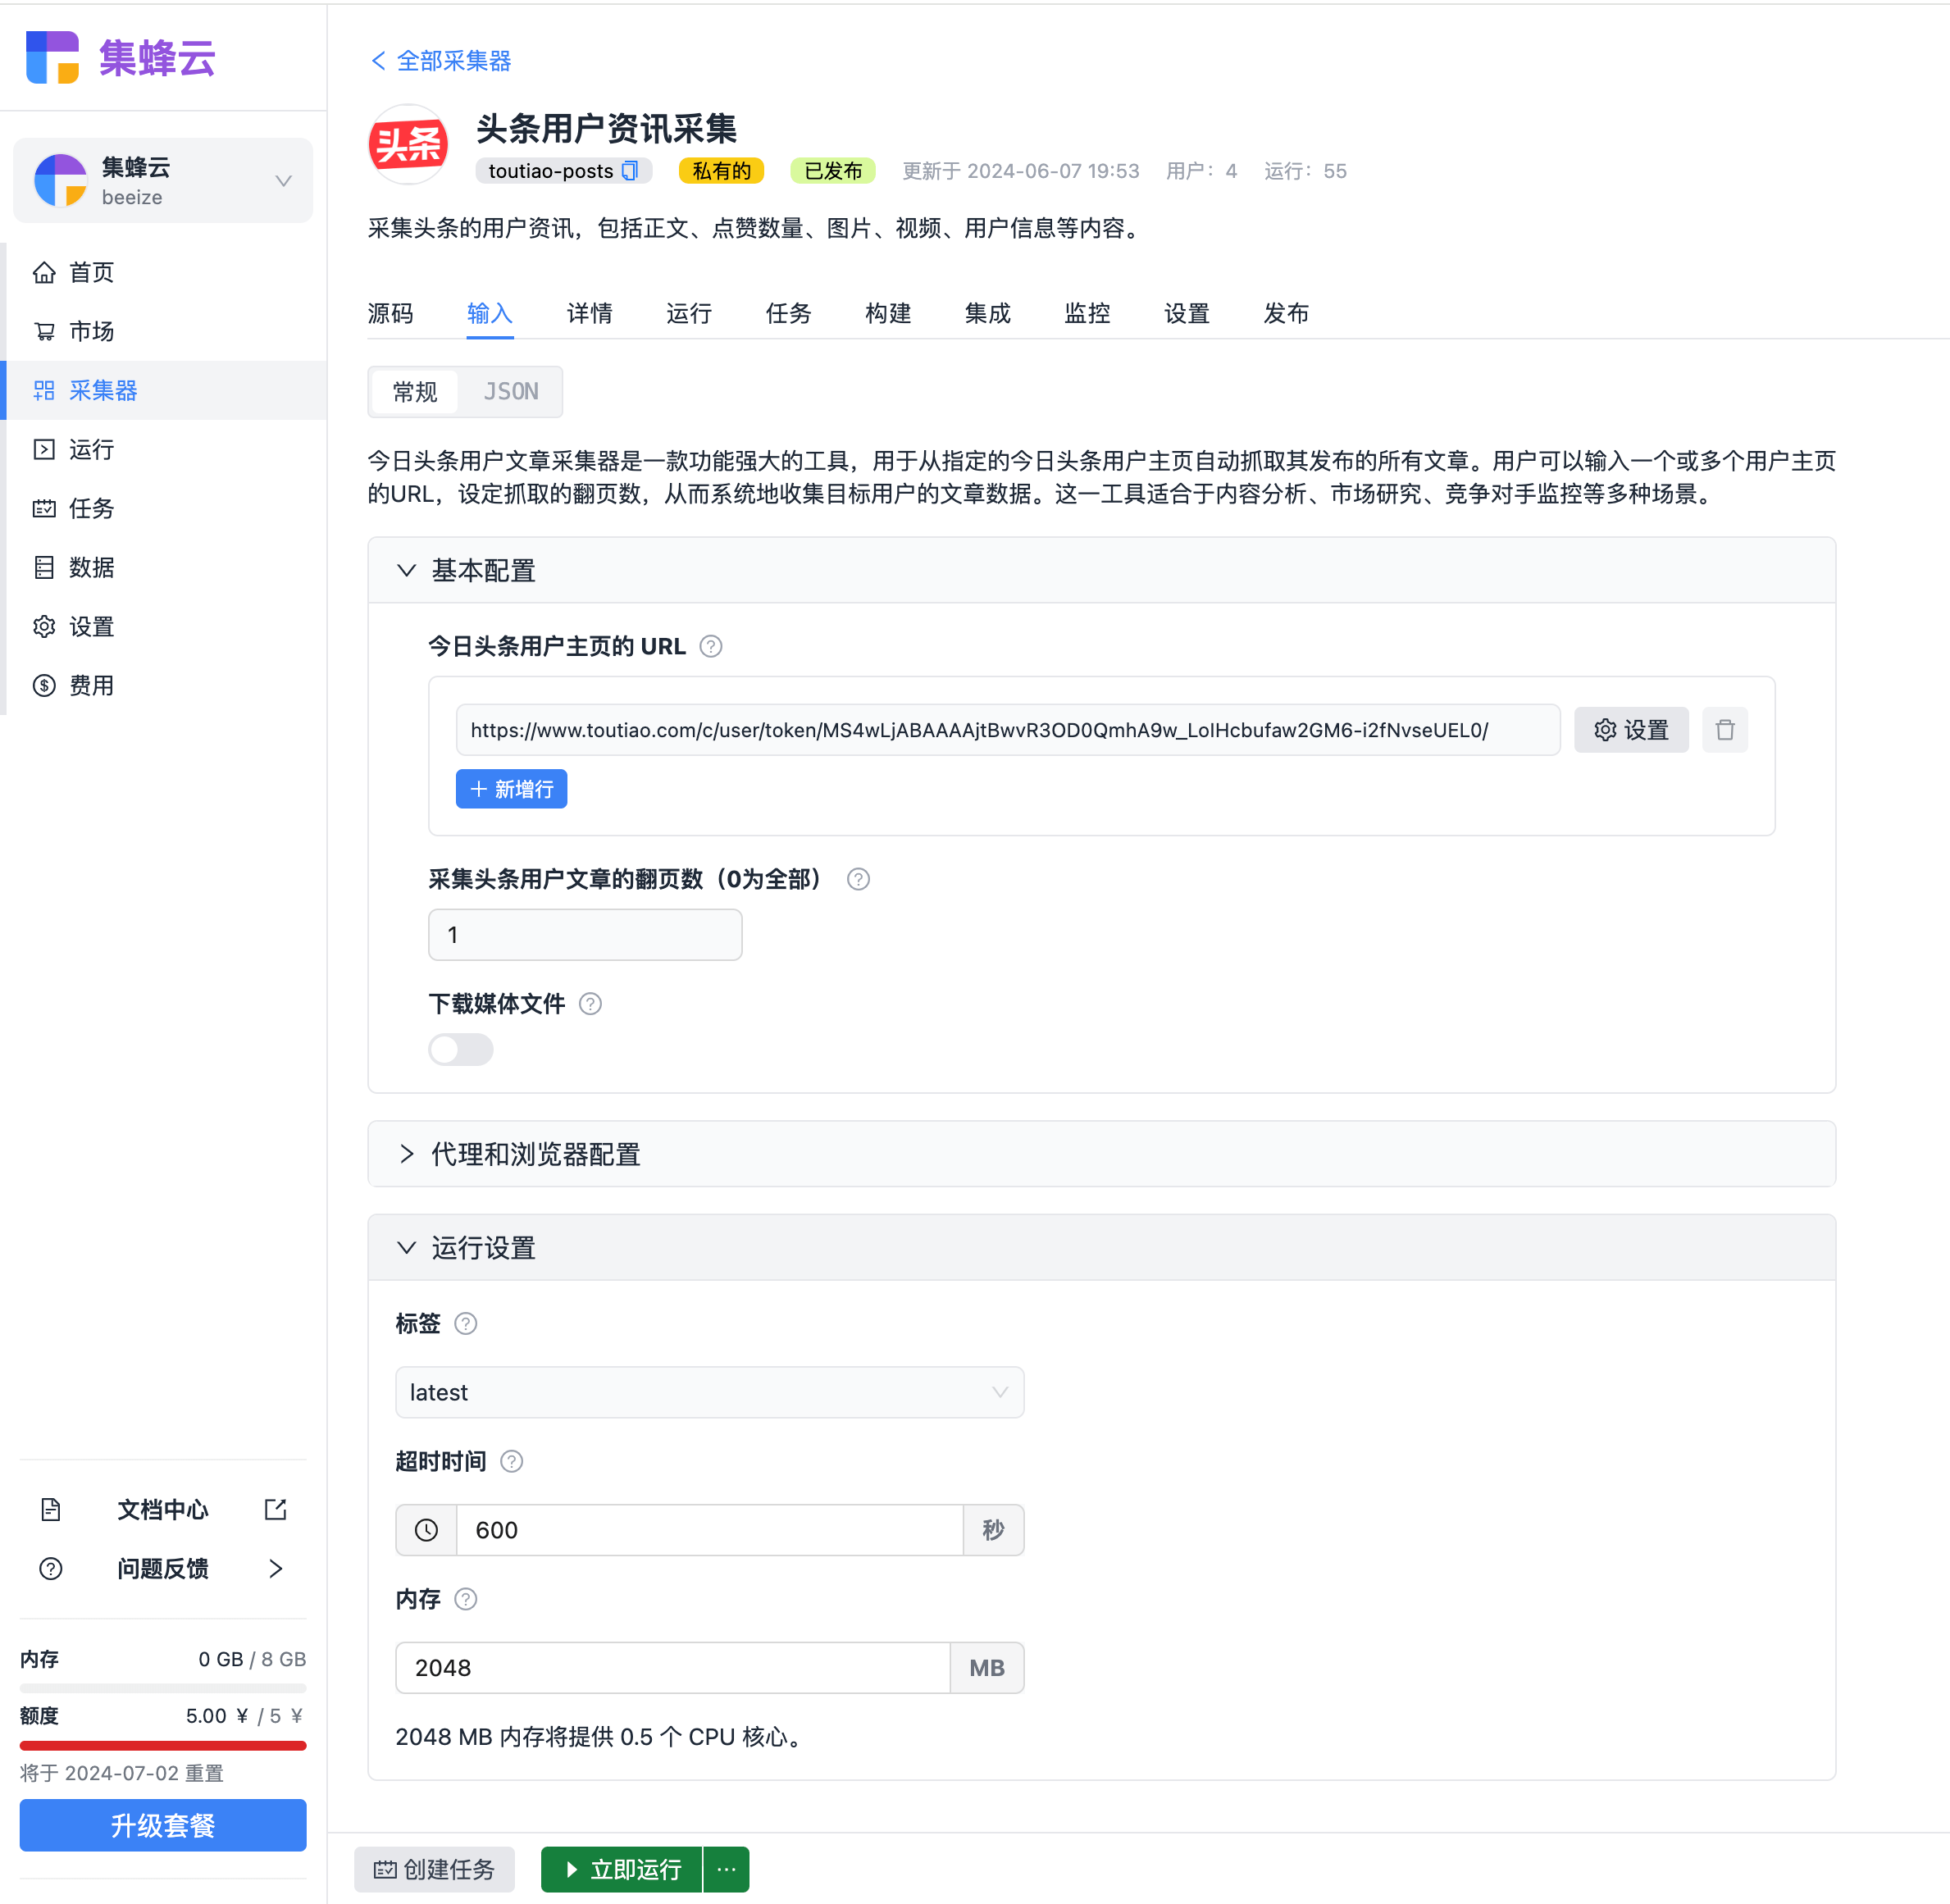1950x1904 pixels.
Task: Switch to the 源码 tab
Action: (390, 313)
